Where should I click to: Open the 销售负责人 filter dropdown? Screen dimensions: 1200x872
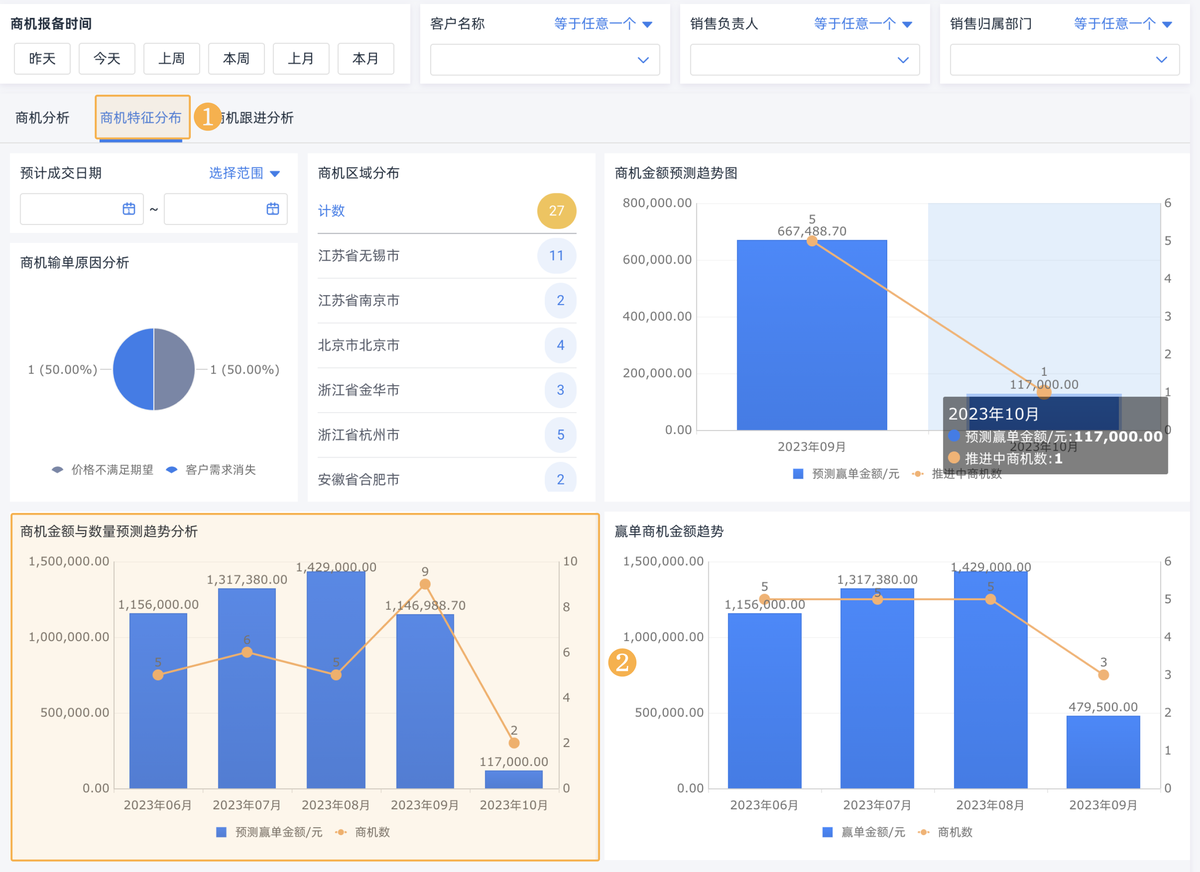point(857,23)
